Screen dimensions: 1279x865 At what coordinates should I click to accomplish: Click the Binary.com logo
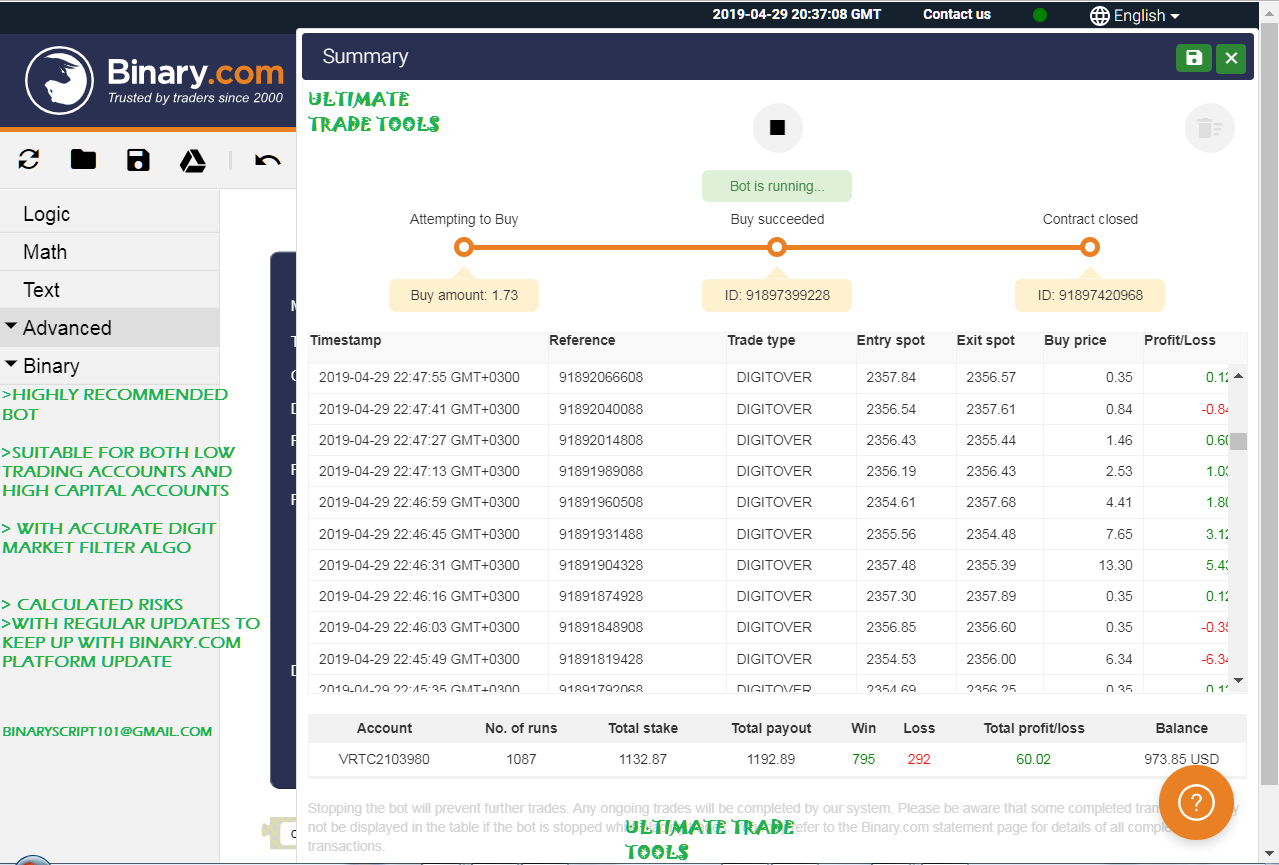(x=155, y=81)
